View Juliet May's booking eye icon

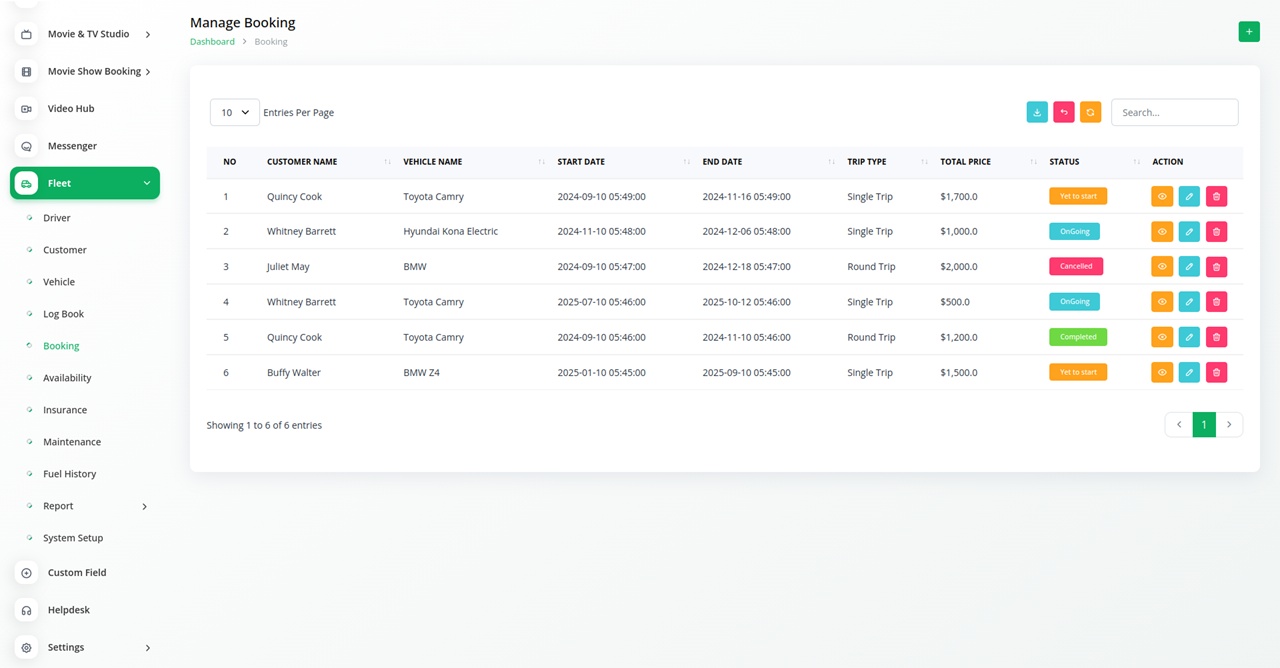click(1162, 267)
